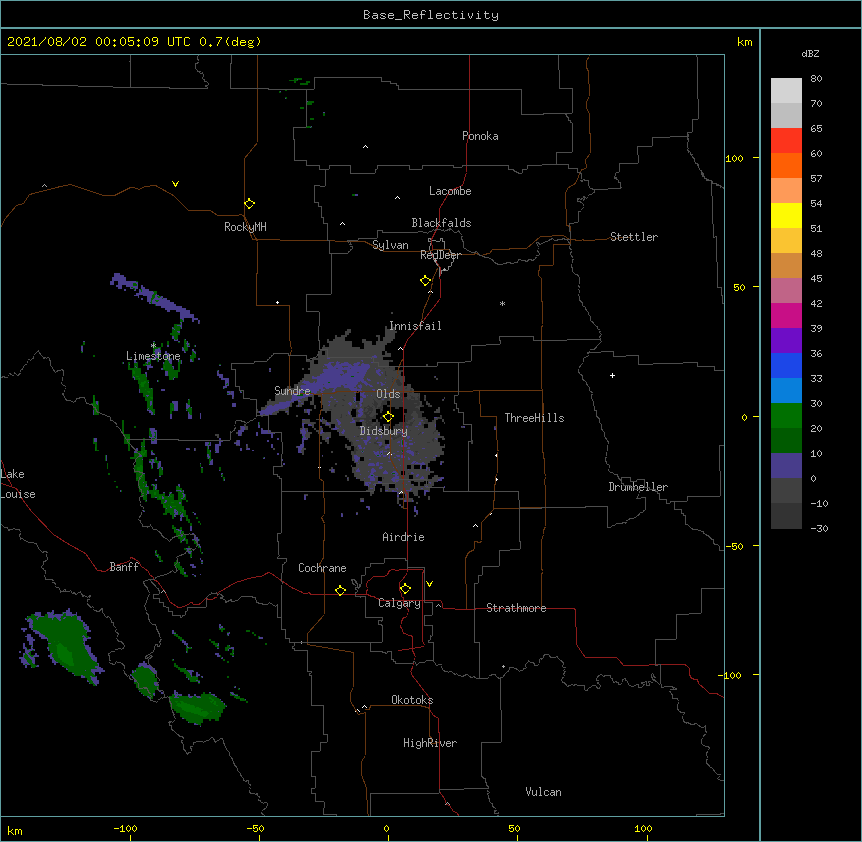The width and height of the screenshot is (862, 842).
Task: Click the white asterisk above Limestone label
Action: 153,345
